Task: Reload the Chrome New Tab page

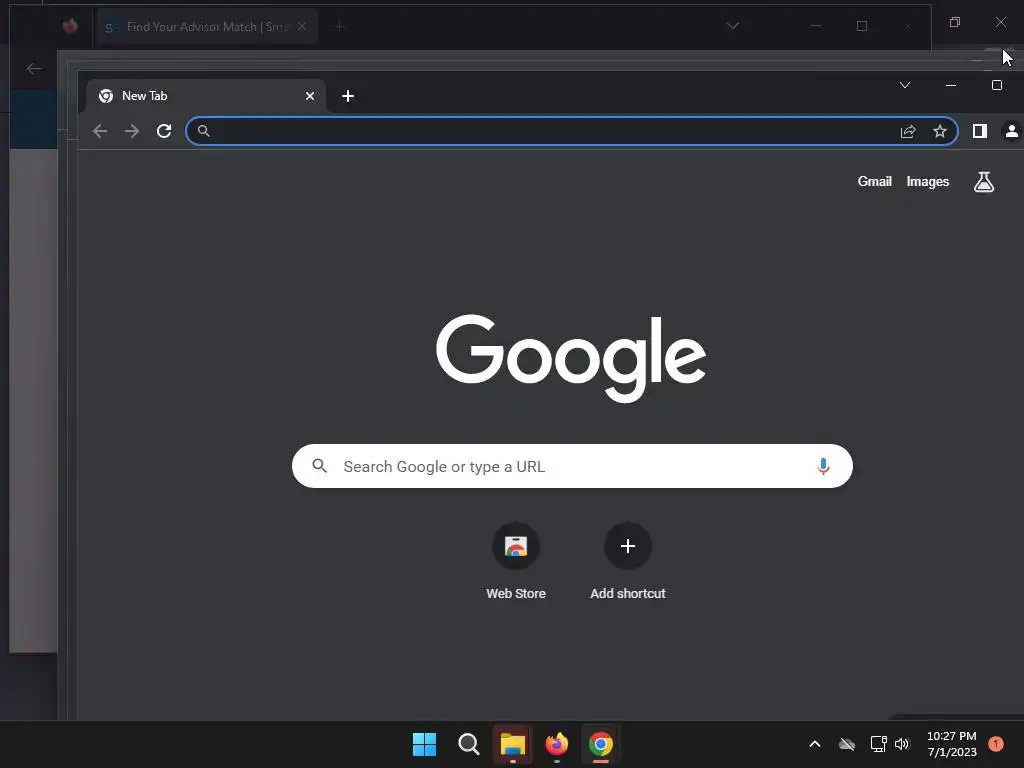Action: coord(164,131)
